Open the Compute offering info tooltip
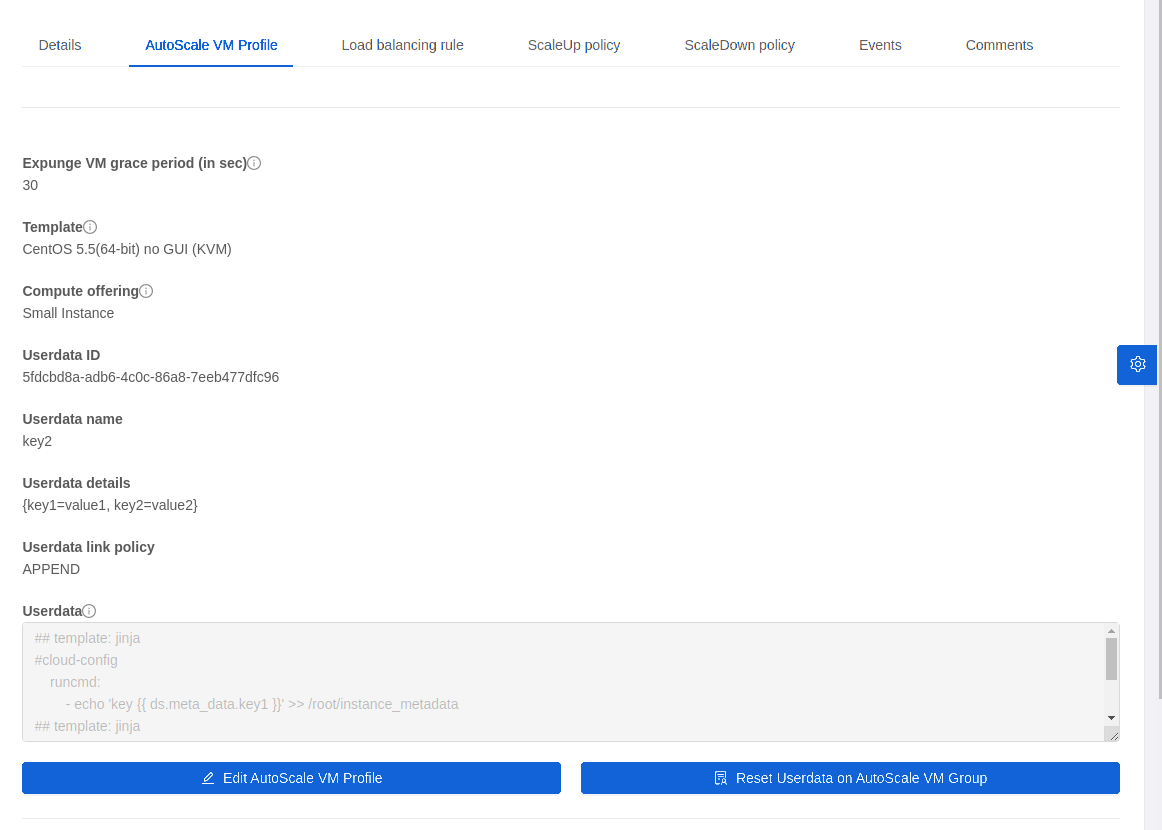The width and height of the screenshot is (1162, 830). coord(147,290)
